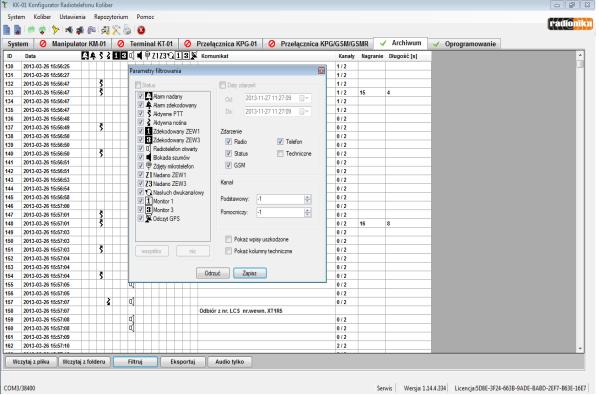599x395 pixels.
Task: Decrease the Pomocniczy channel value
Action: click(308, 215)
